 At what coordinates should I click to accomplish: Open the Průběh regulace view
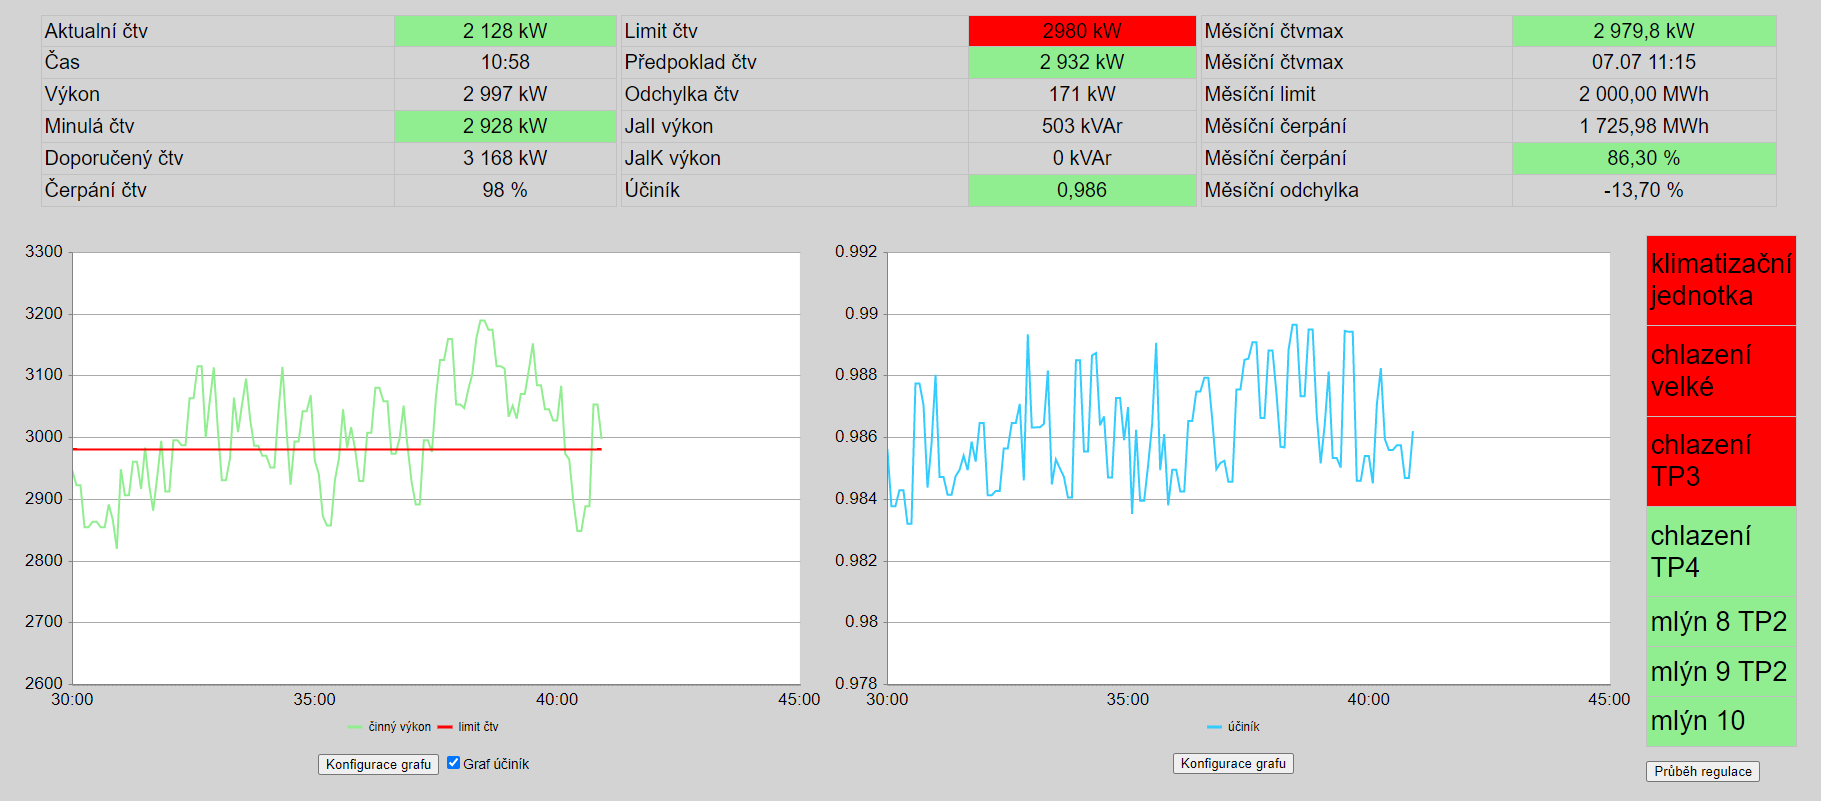[x=1702, y=771]
